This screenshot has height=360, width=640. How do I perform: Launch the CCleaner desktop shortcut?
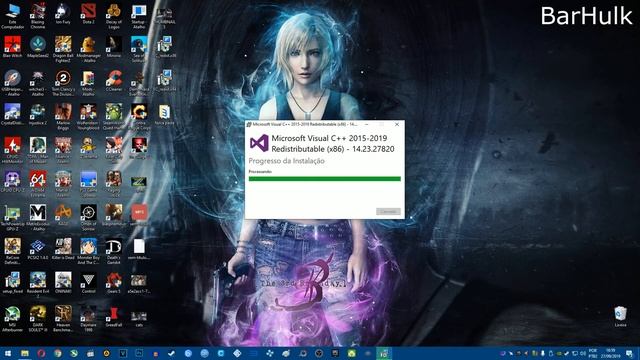[x=113, y=81]
